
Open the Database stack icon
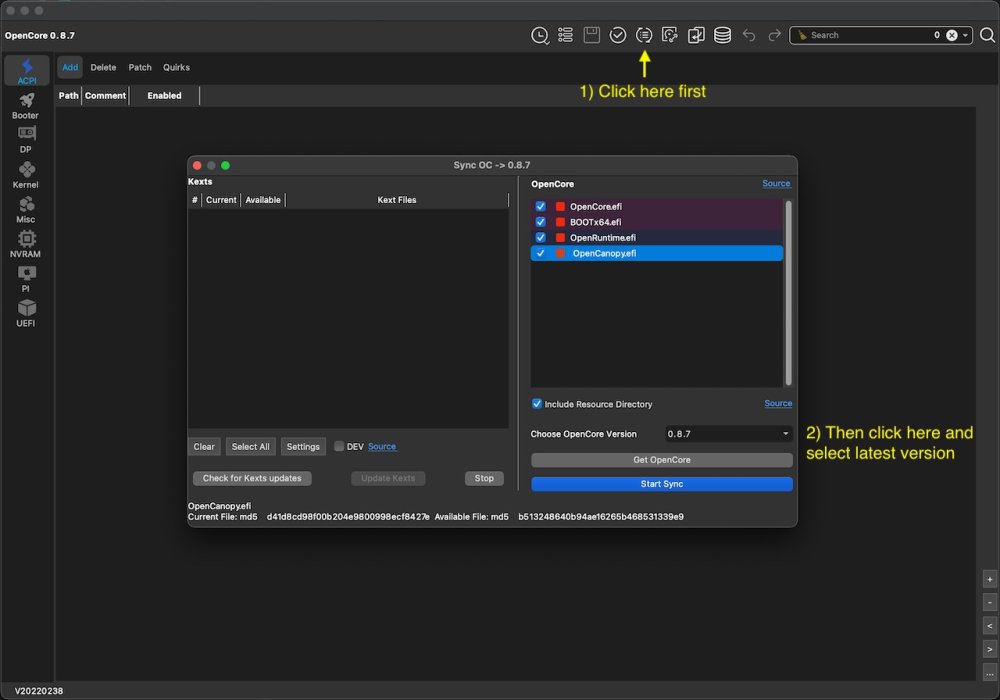coord(722,35)
